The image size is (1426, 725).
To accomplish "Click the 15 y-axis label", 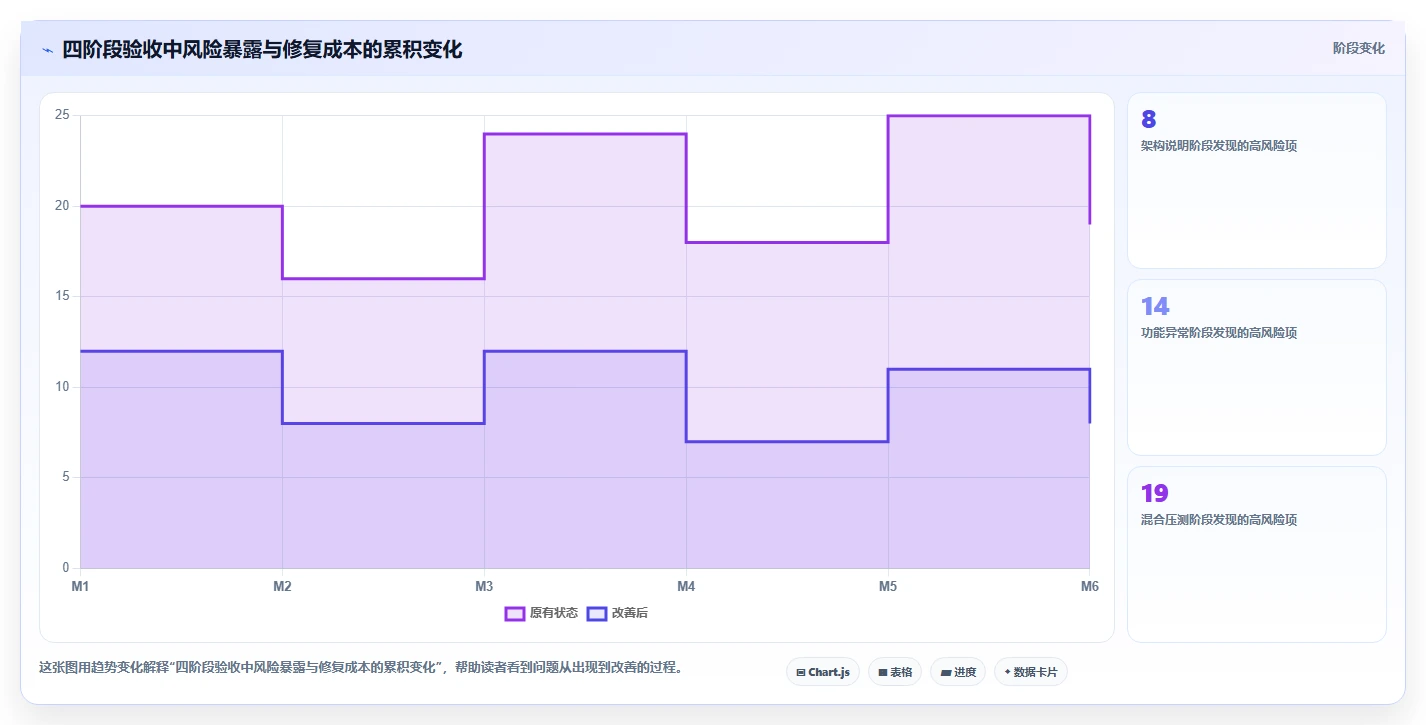I will click(62, 296).
